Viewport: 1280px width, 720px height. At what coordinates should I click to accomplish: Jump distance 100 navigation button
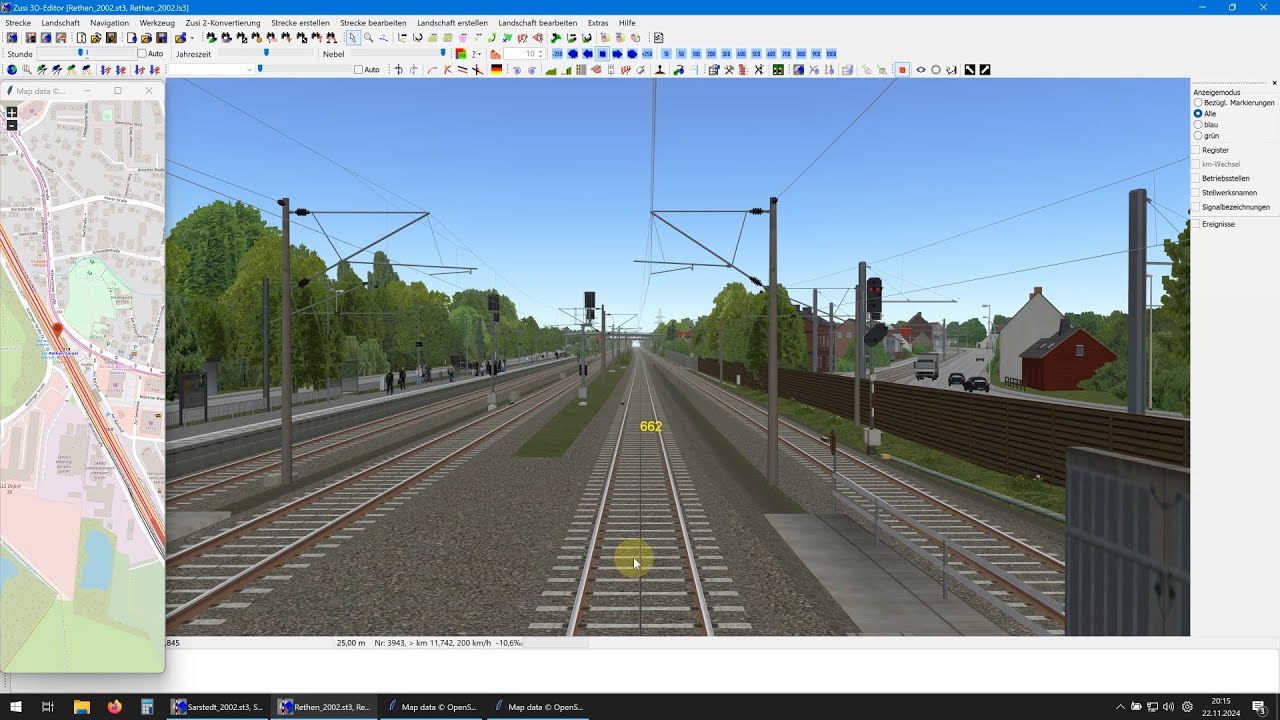tap(696, 54)
